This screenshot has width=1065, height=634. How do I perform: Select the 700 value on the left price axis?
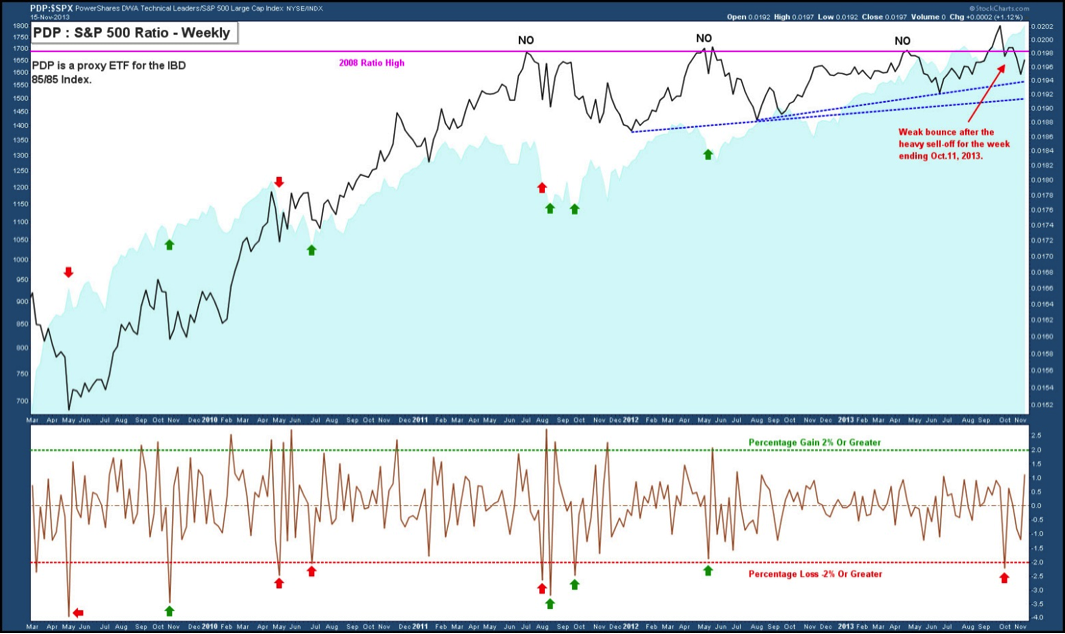tap(22, 402)
